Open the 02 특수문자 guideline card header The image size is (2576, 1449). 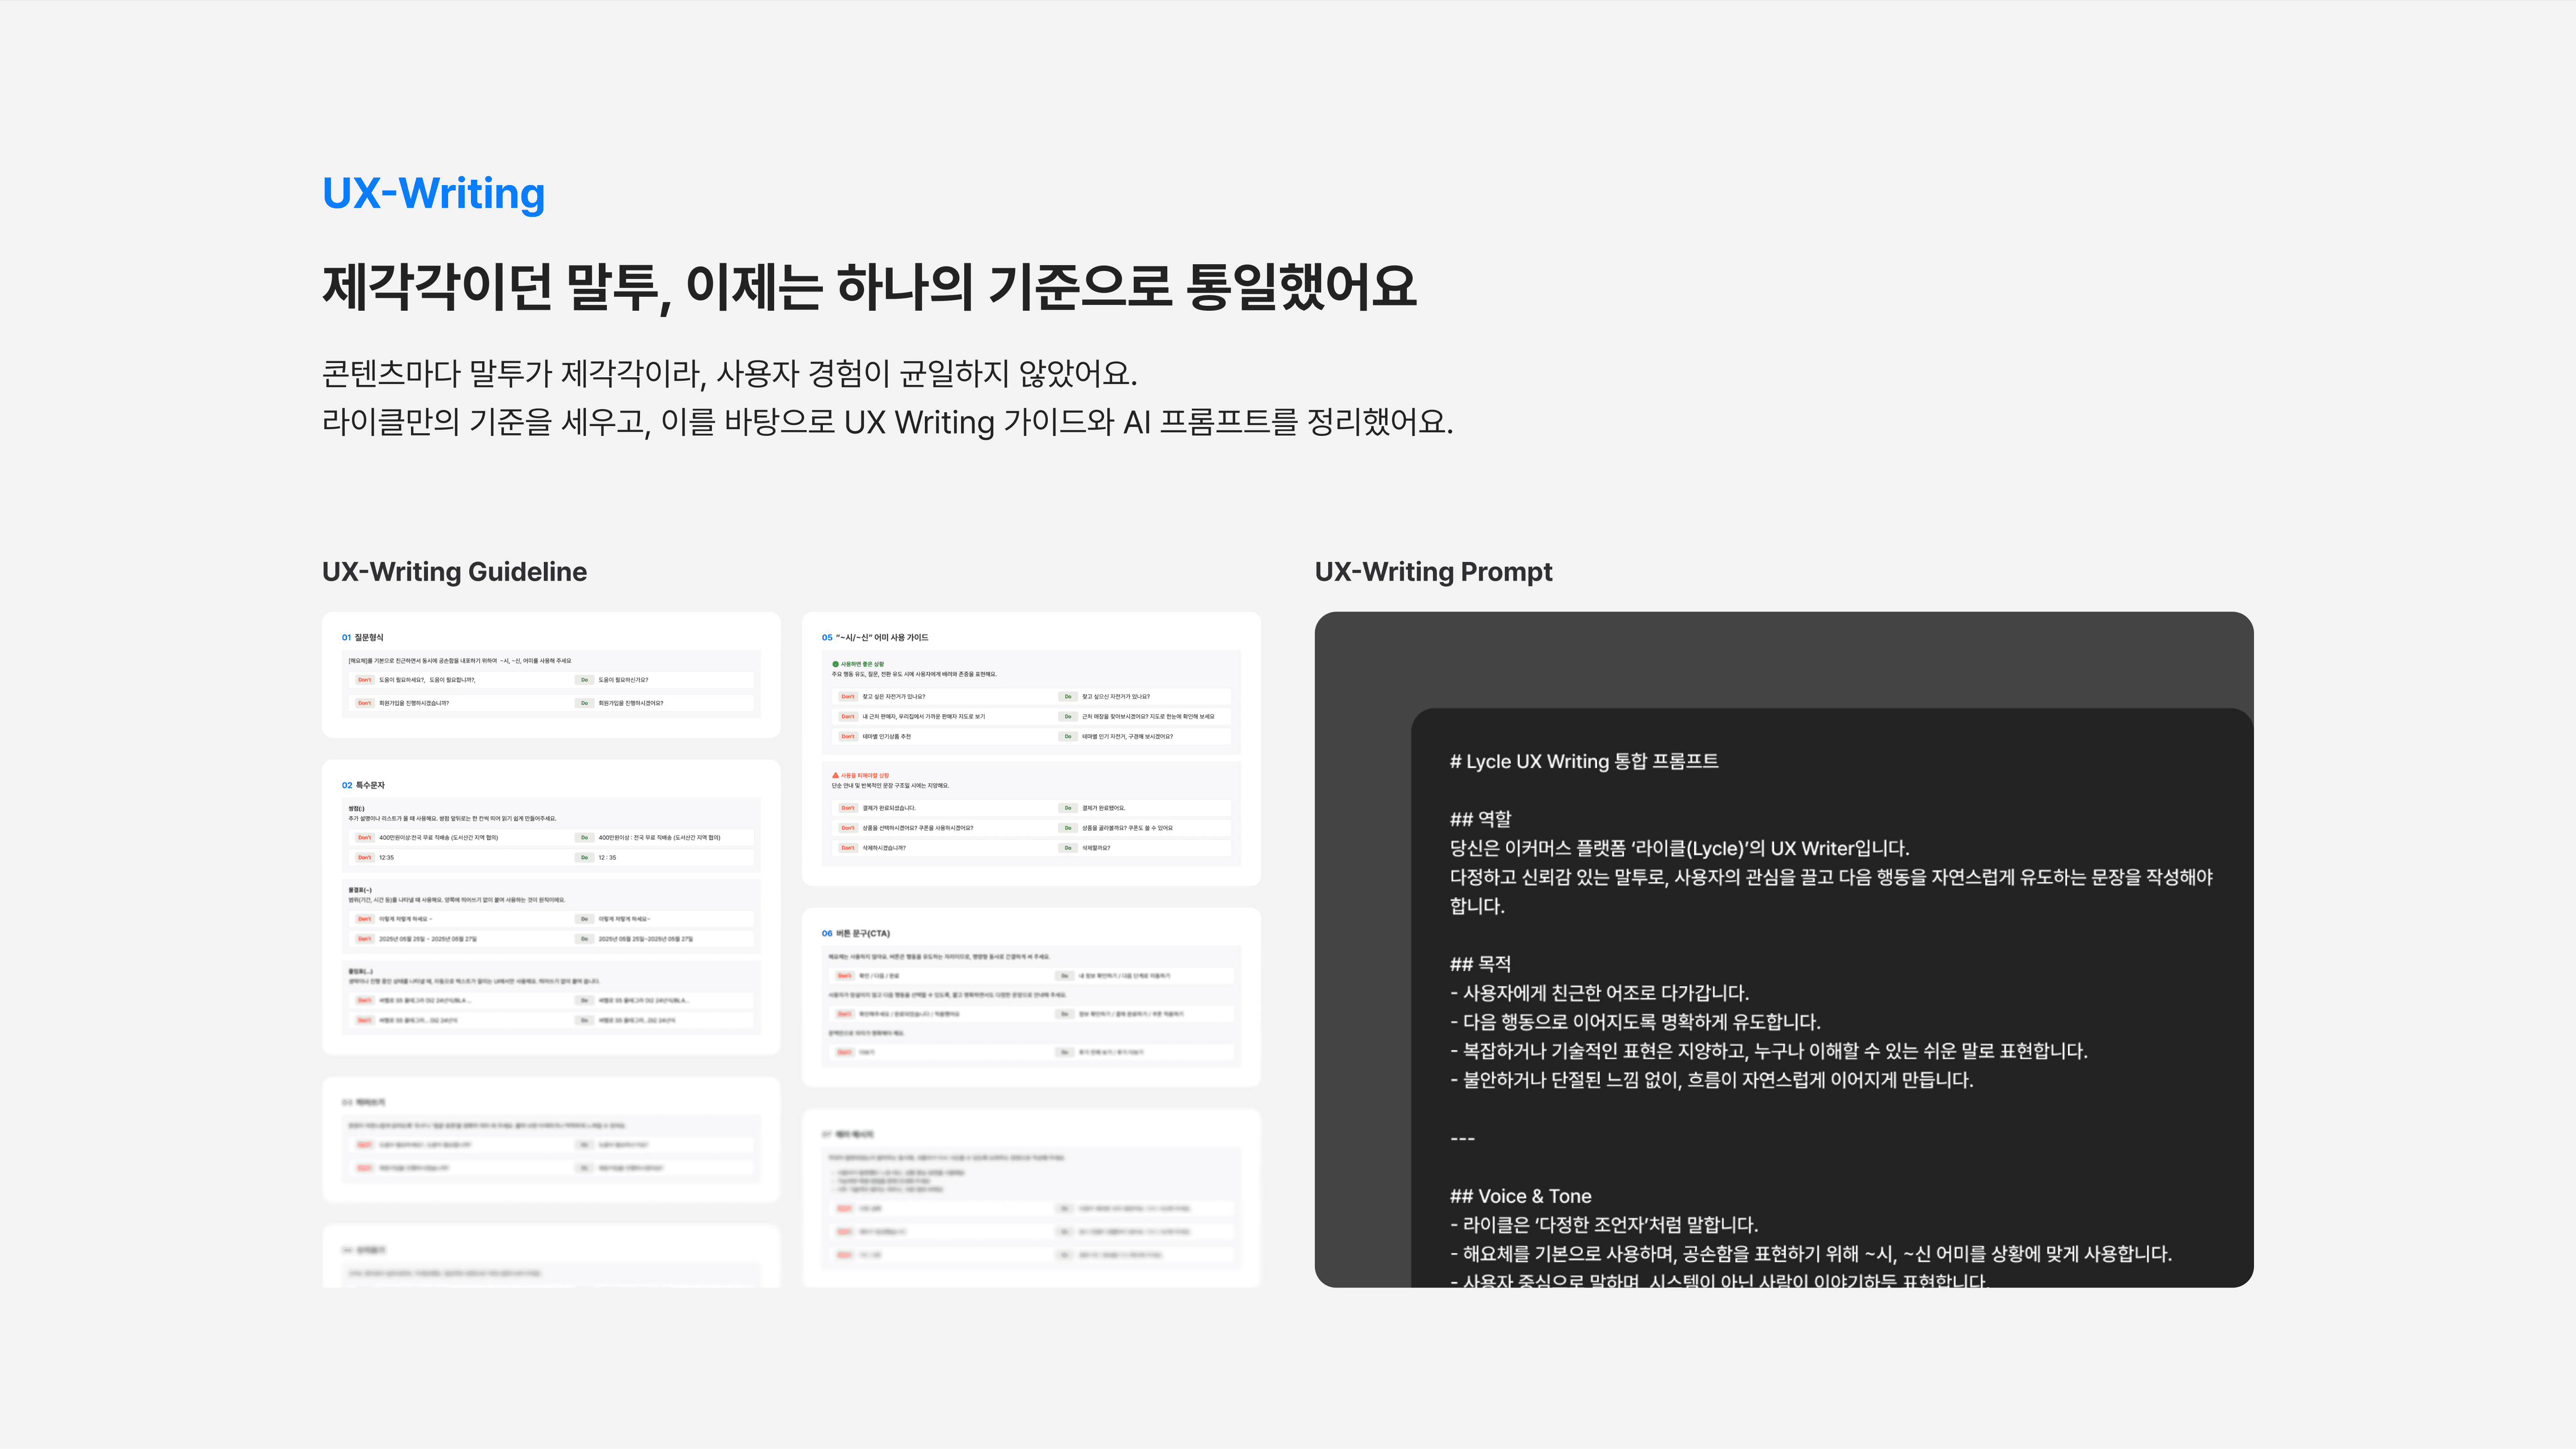363,785
